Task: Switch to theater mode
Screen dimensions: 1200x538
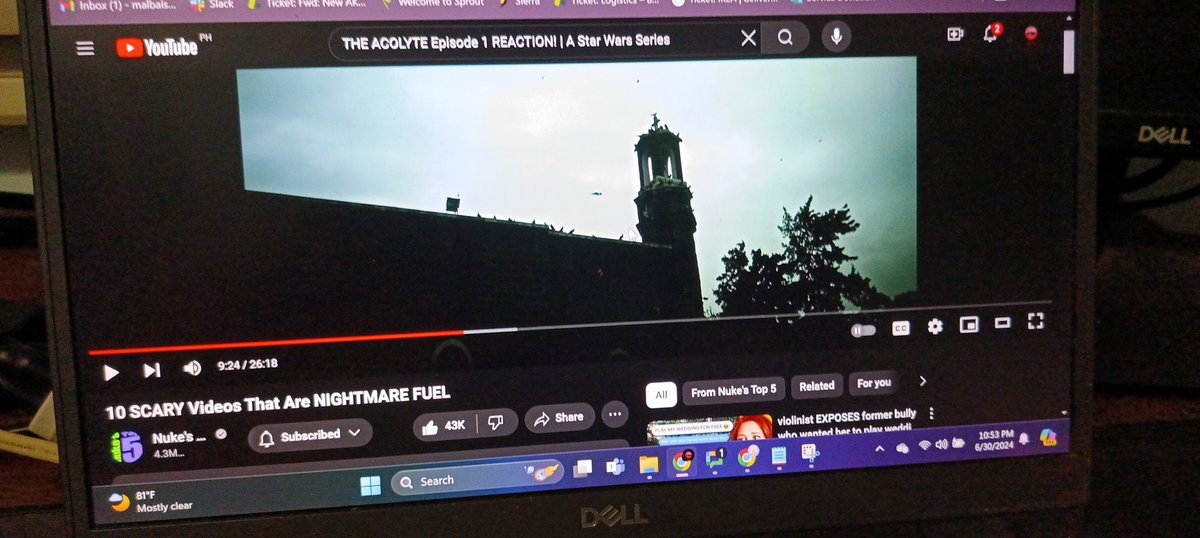Action: (x=1002, y=322)
